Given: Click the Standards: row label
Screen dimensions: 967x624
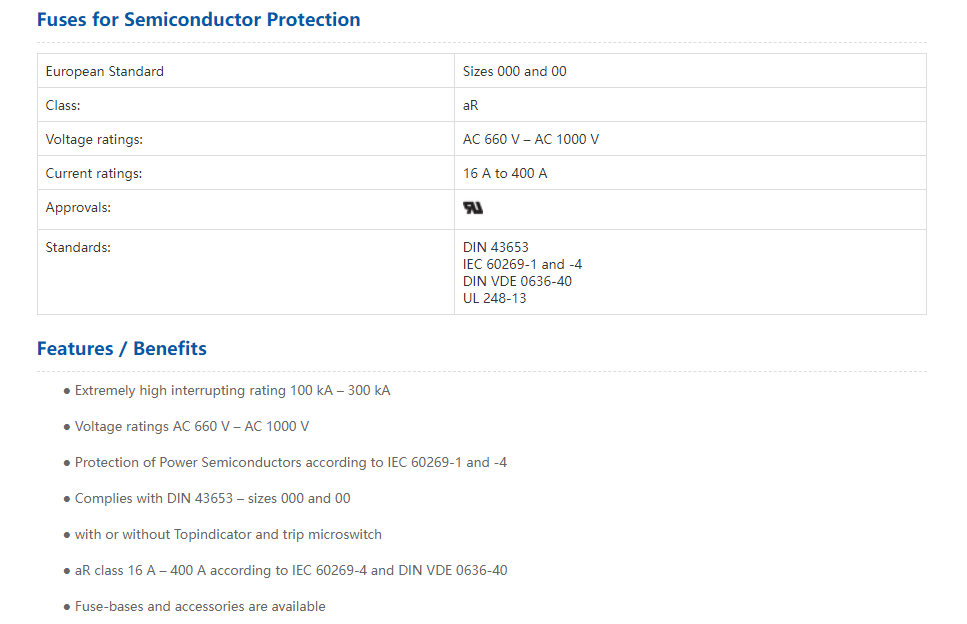Looking at the screenshot, I should [78, 247].
